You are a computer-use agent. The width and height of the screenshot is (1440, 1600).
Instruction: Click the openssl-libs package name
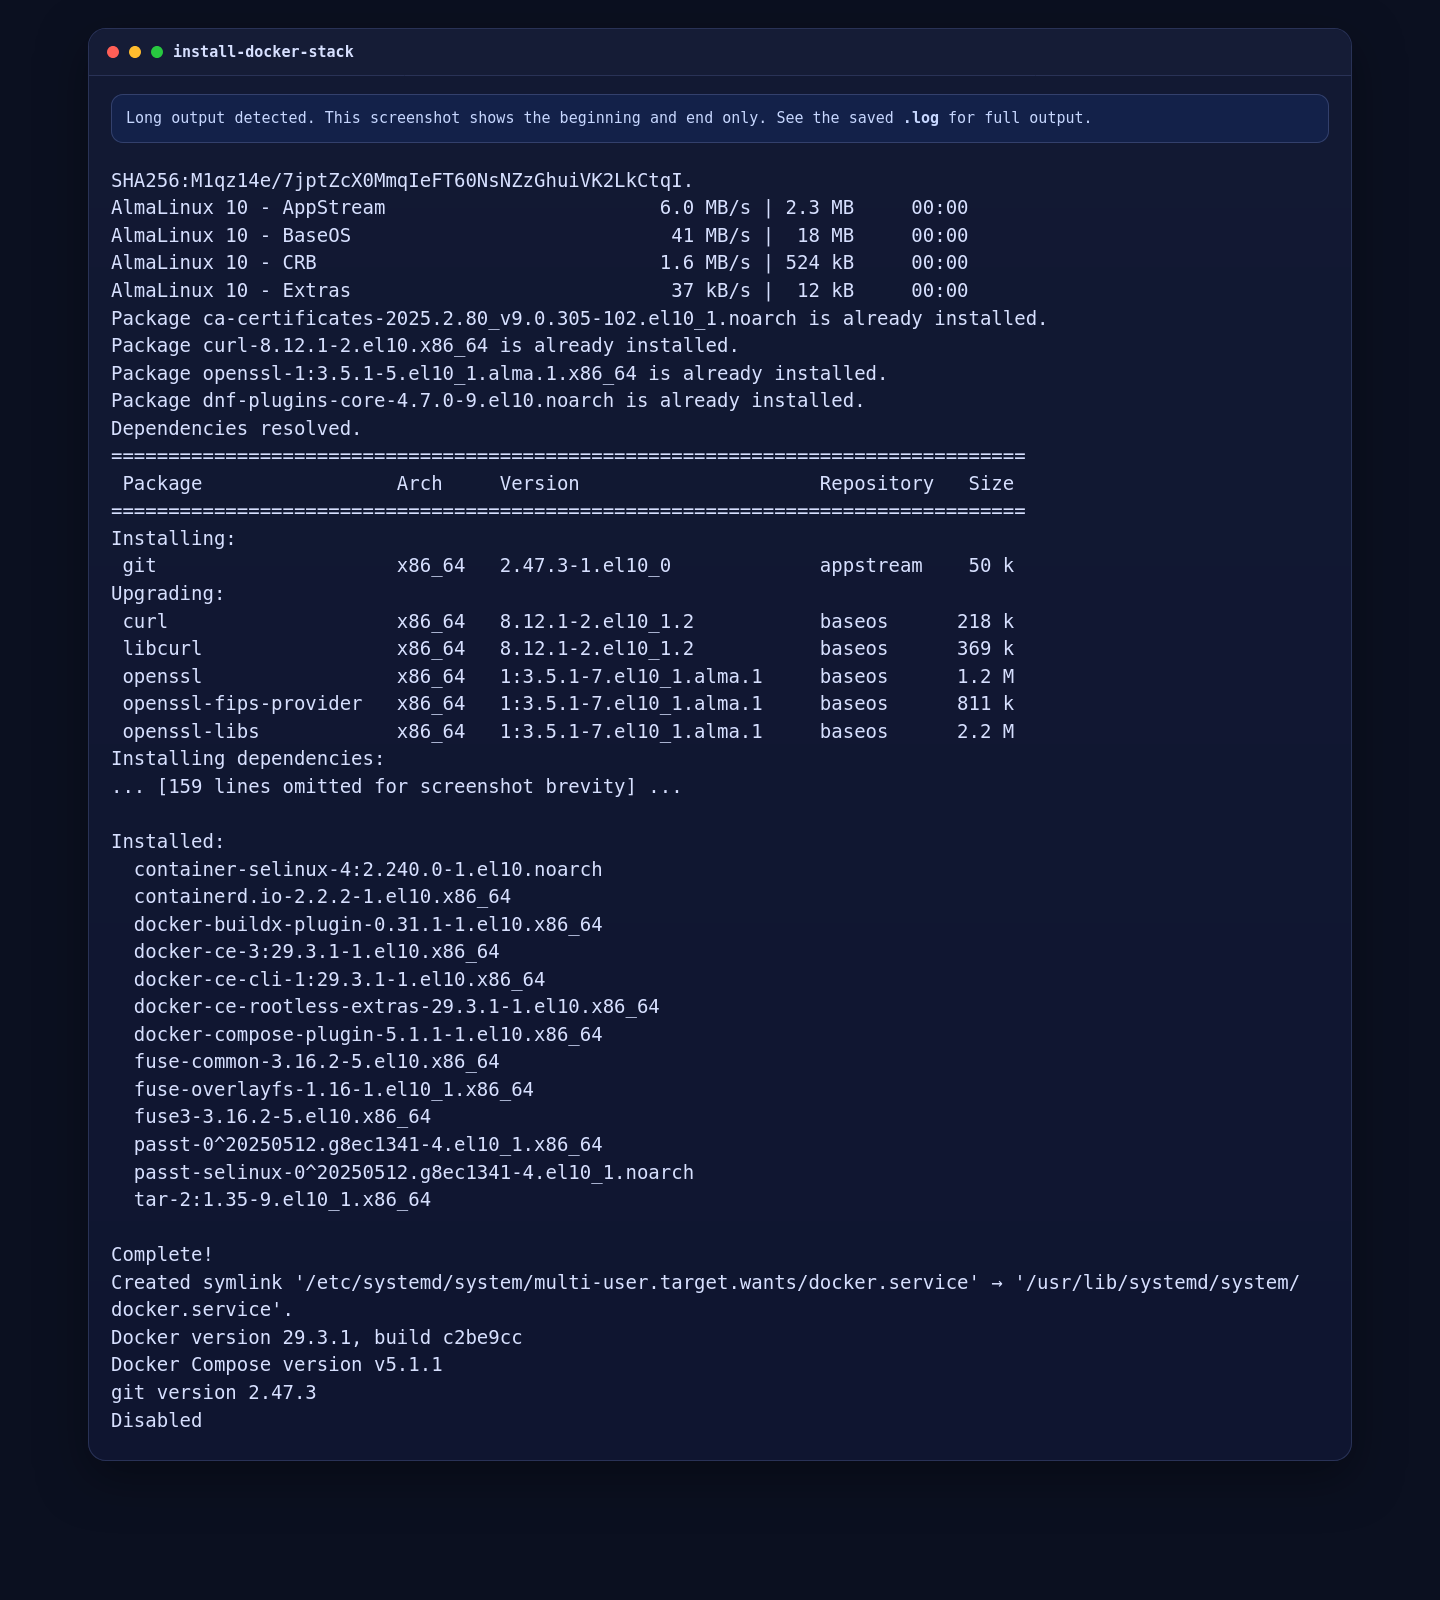(191, 732)
